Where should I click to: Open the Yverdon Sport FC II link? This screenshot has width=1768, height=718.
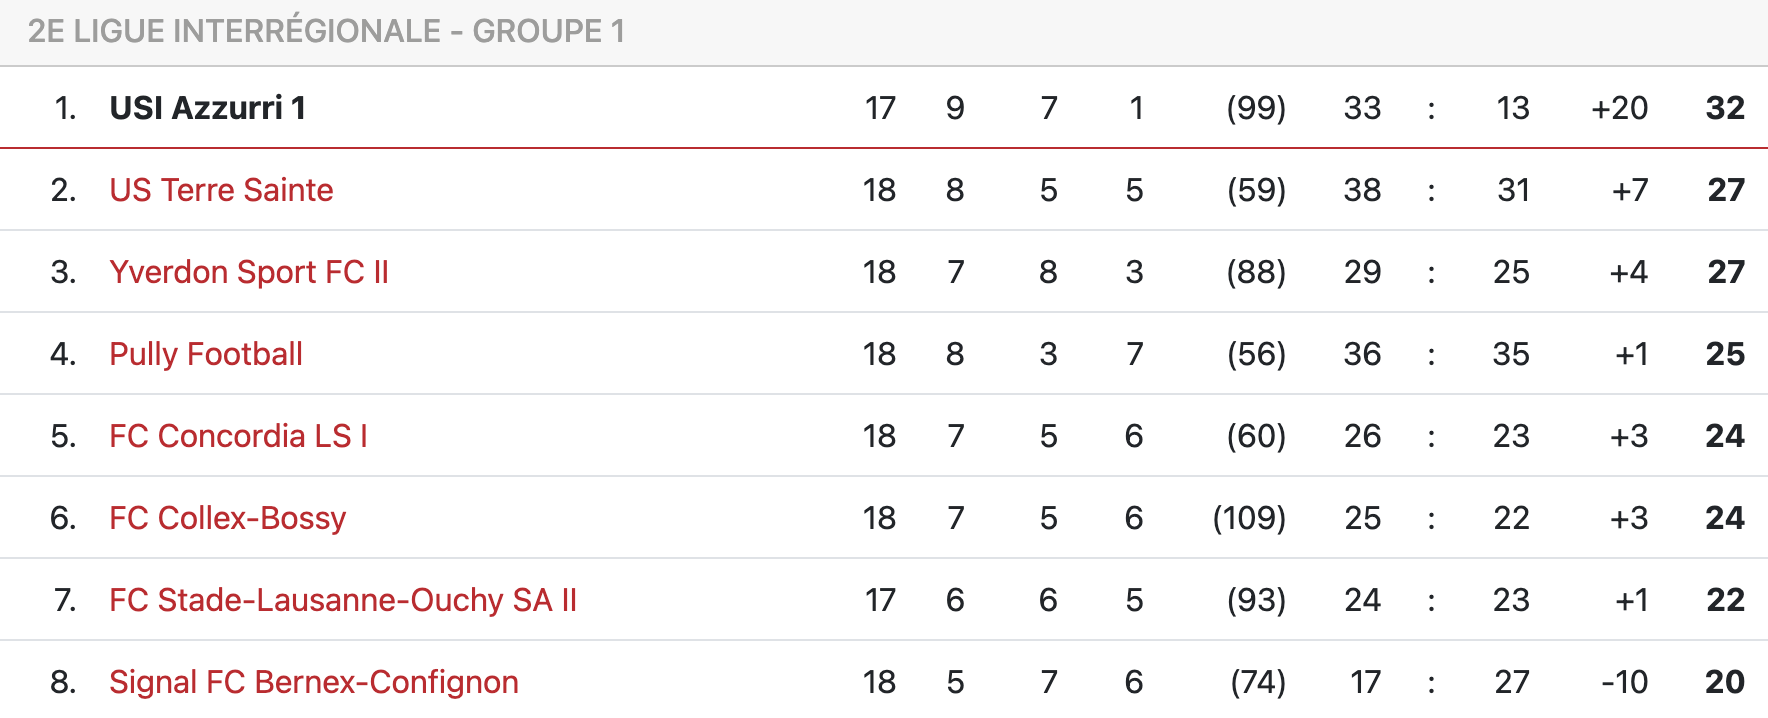(x=249, y=272)
